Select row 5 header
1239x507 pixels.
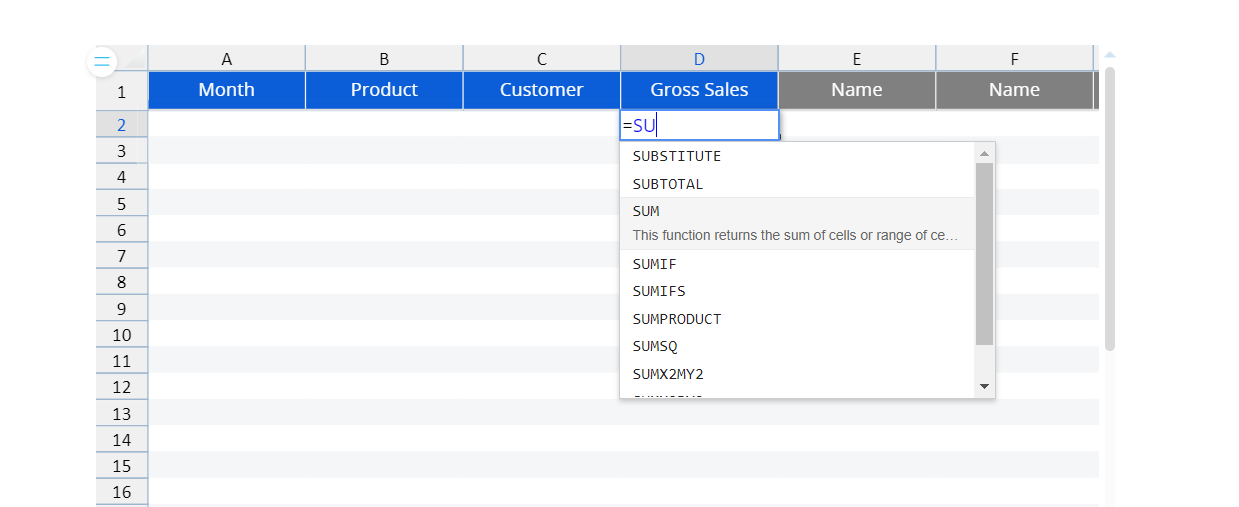(x=122, y=203)
